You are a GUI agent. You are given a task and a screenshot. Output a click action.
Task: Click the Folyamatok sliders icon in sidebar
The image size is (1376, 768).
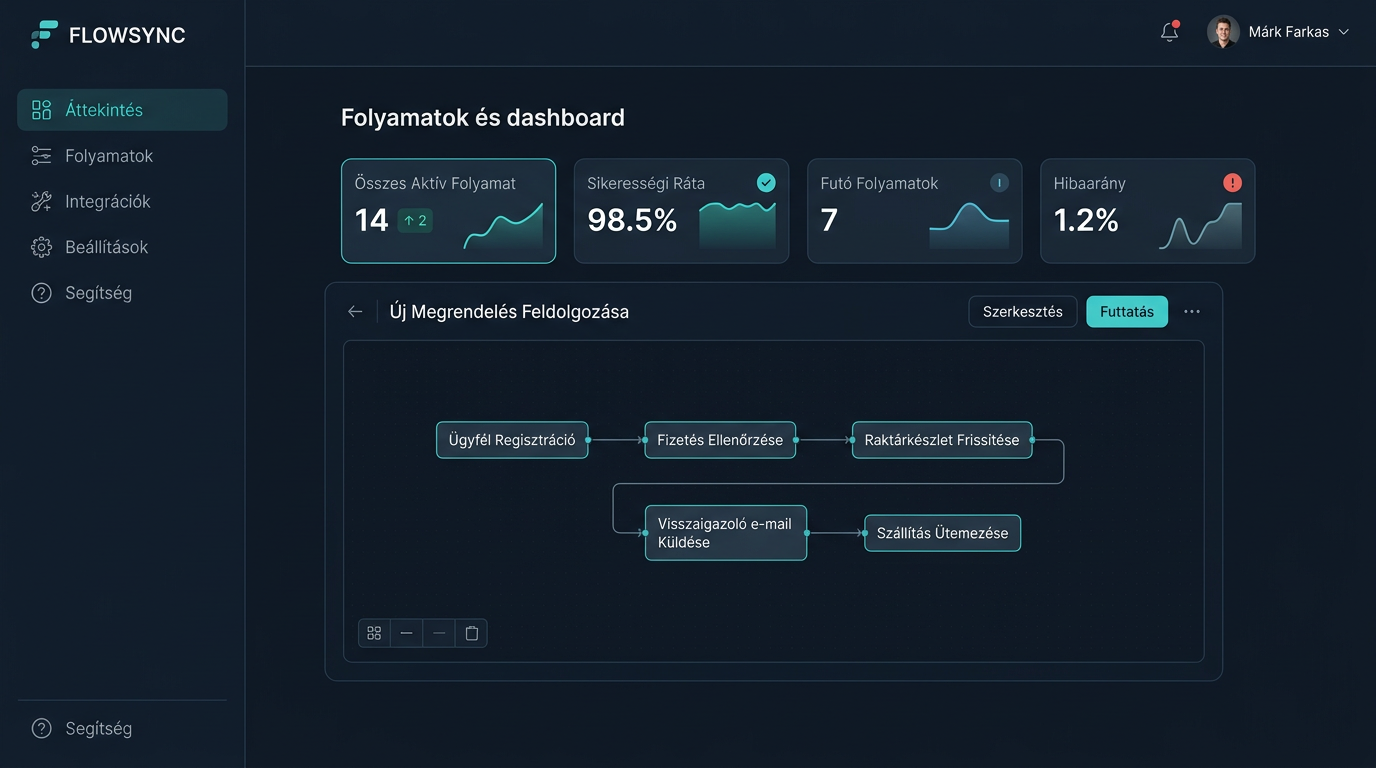[41, 156]
